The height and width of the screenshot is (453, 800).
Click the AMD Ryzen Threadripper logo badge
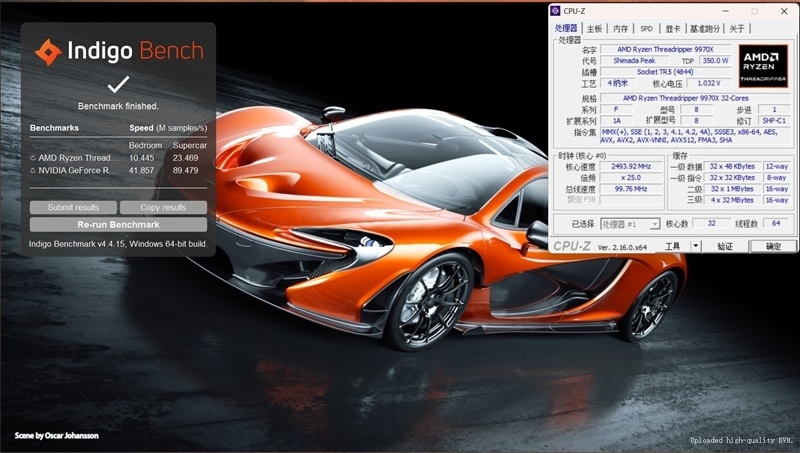pyautogui.click(x=763, y=66)
